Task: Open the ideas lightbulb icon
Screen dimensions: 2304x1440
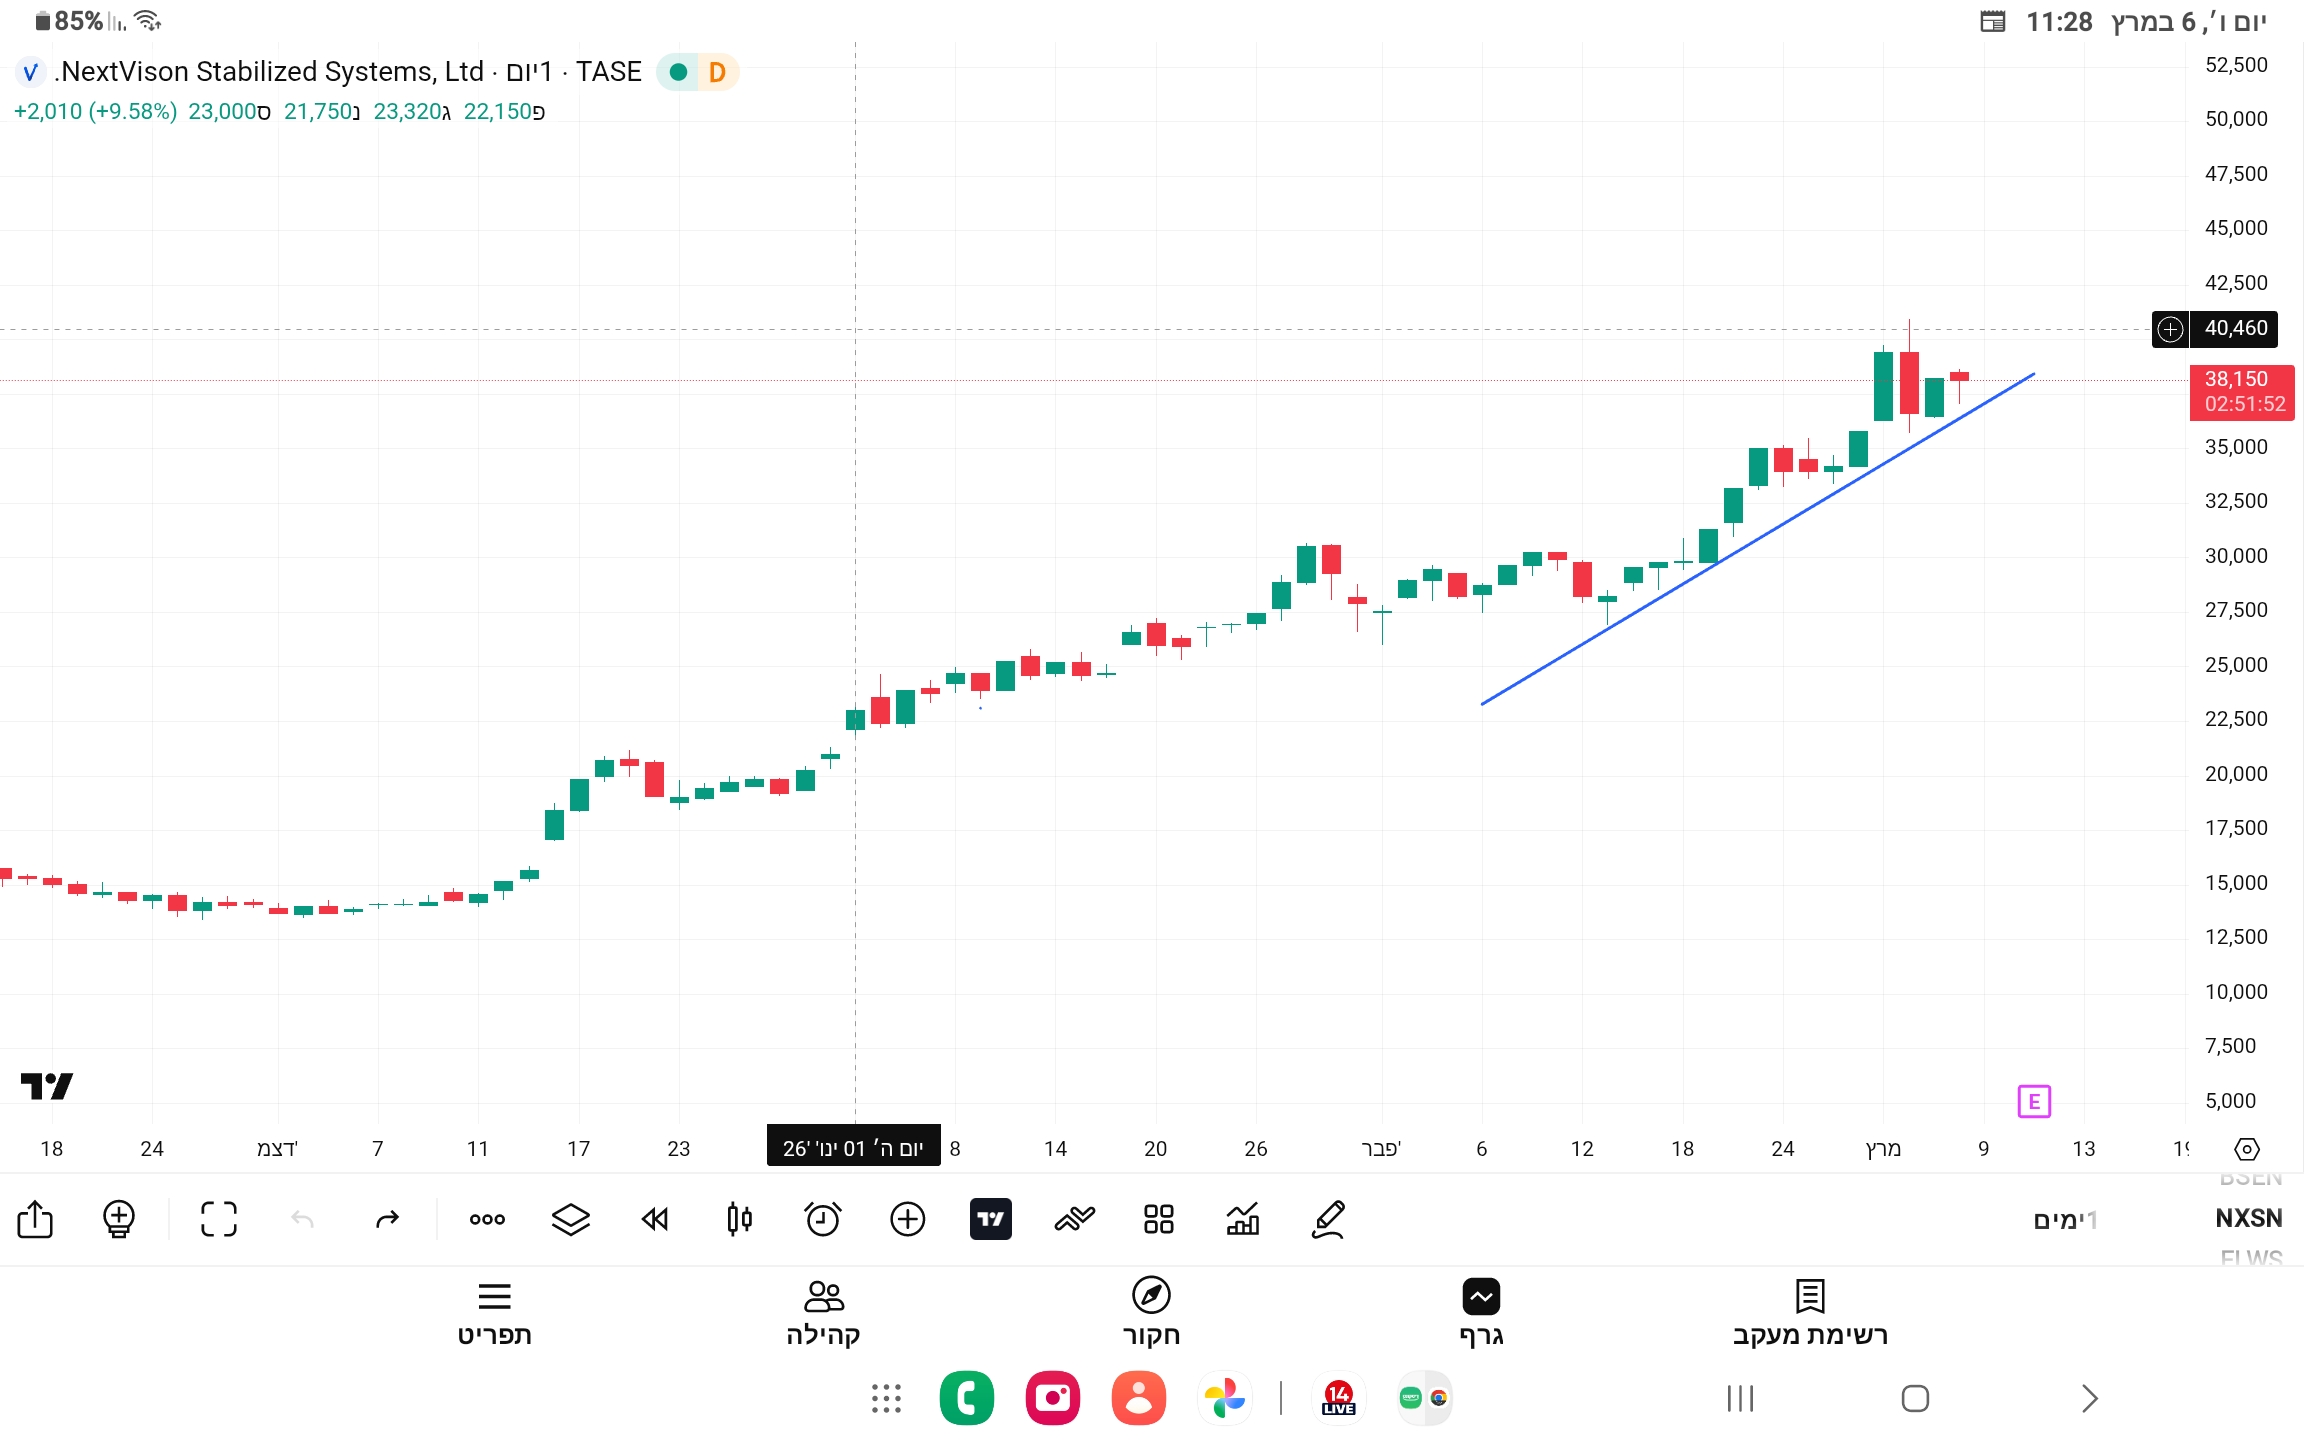Action: [119, 1219]
